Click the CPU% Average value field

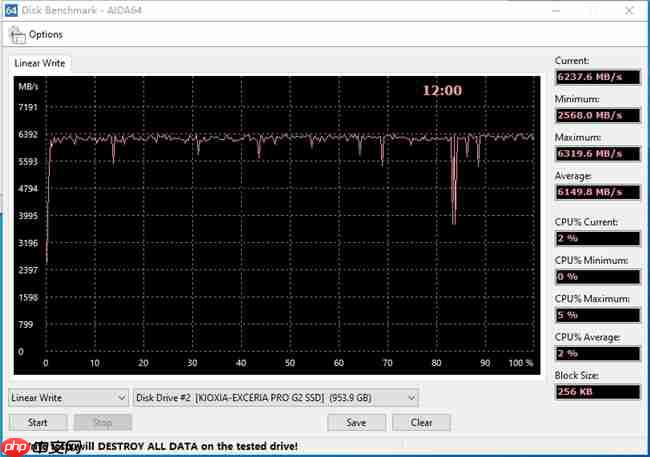click(x=598, y=354)
